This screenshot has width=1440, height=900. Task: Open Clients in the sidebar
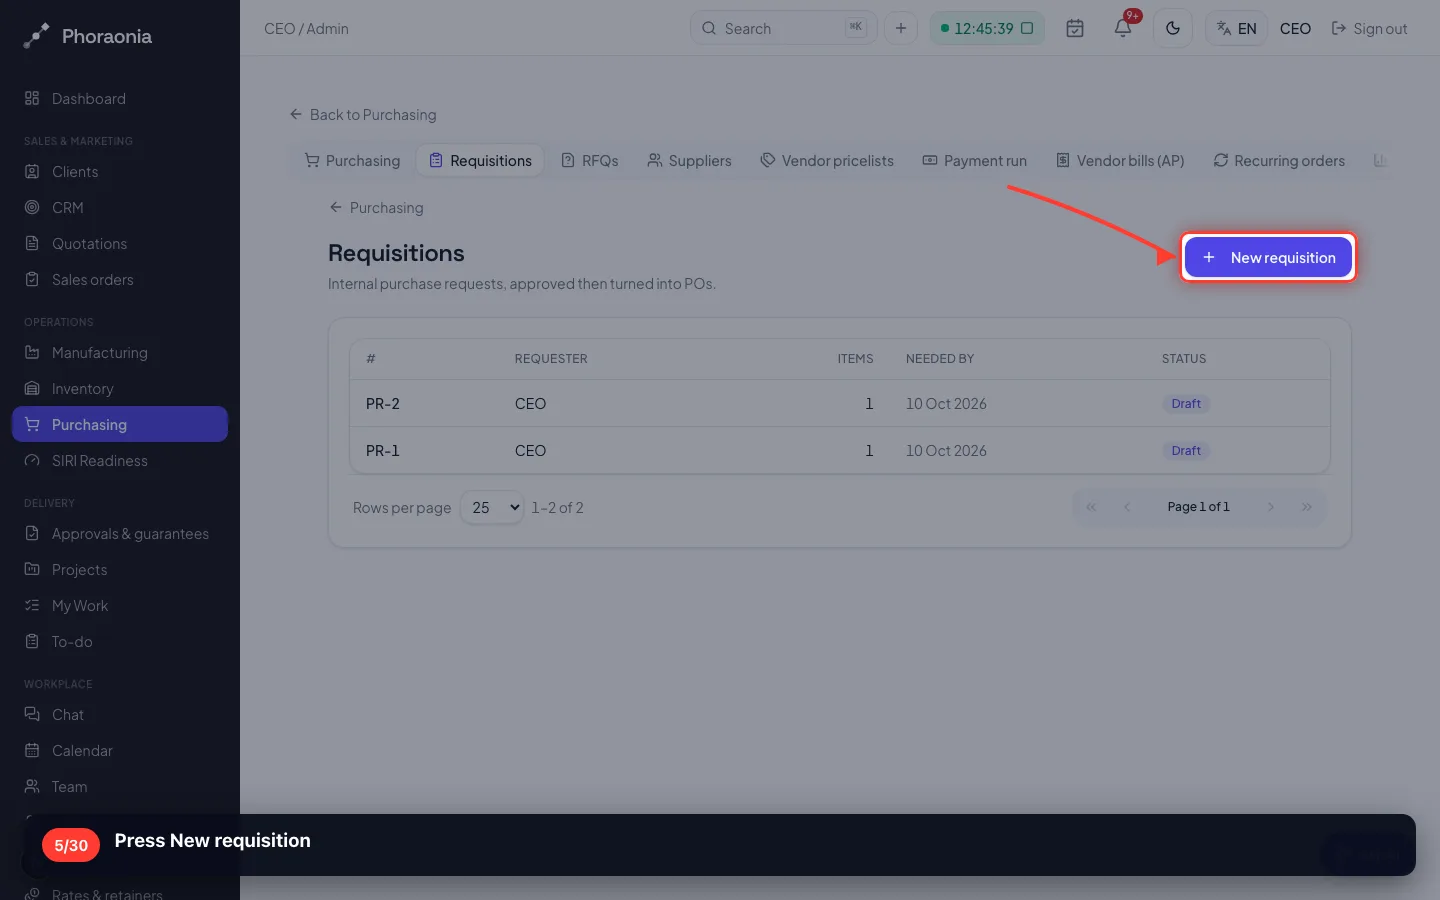pyautogui.click(x=120, y=172)
